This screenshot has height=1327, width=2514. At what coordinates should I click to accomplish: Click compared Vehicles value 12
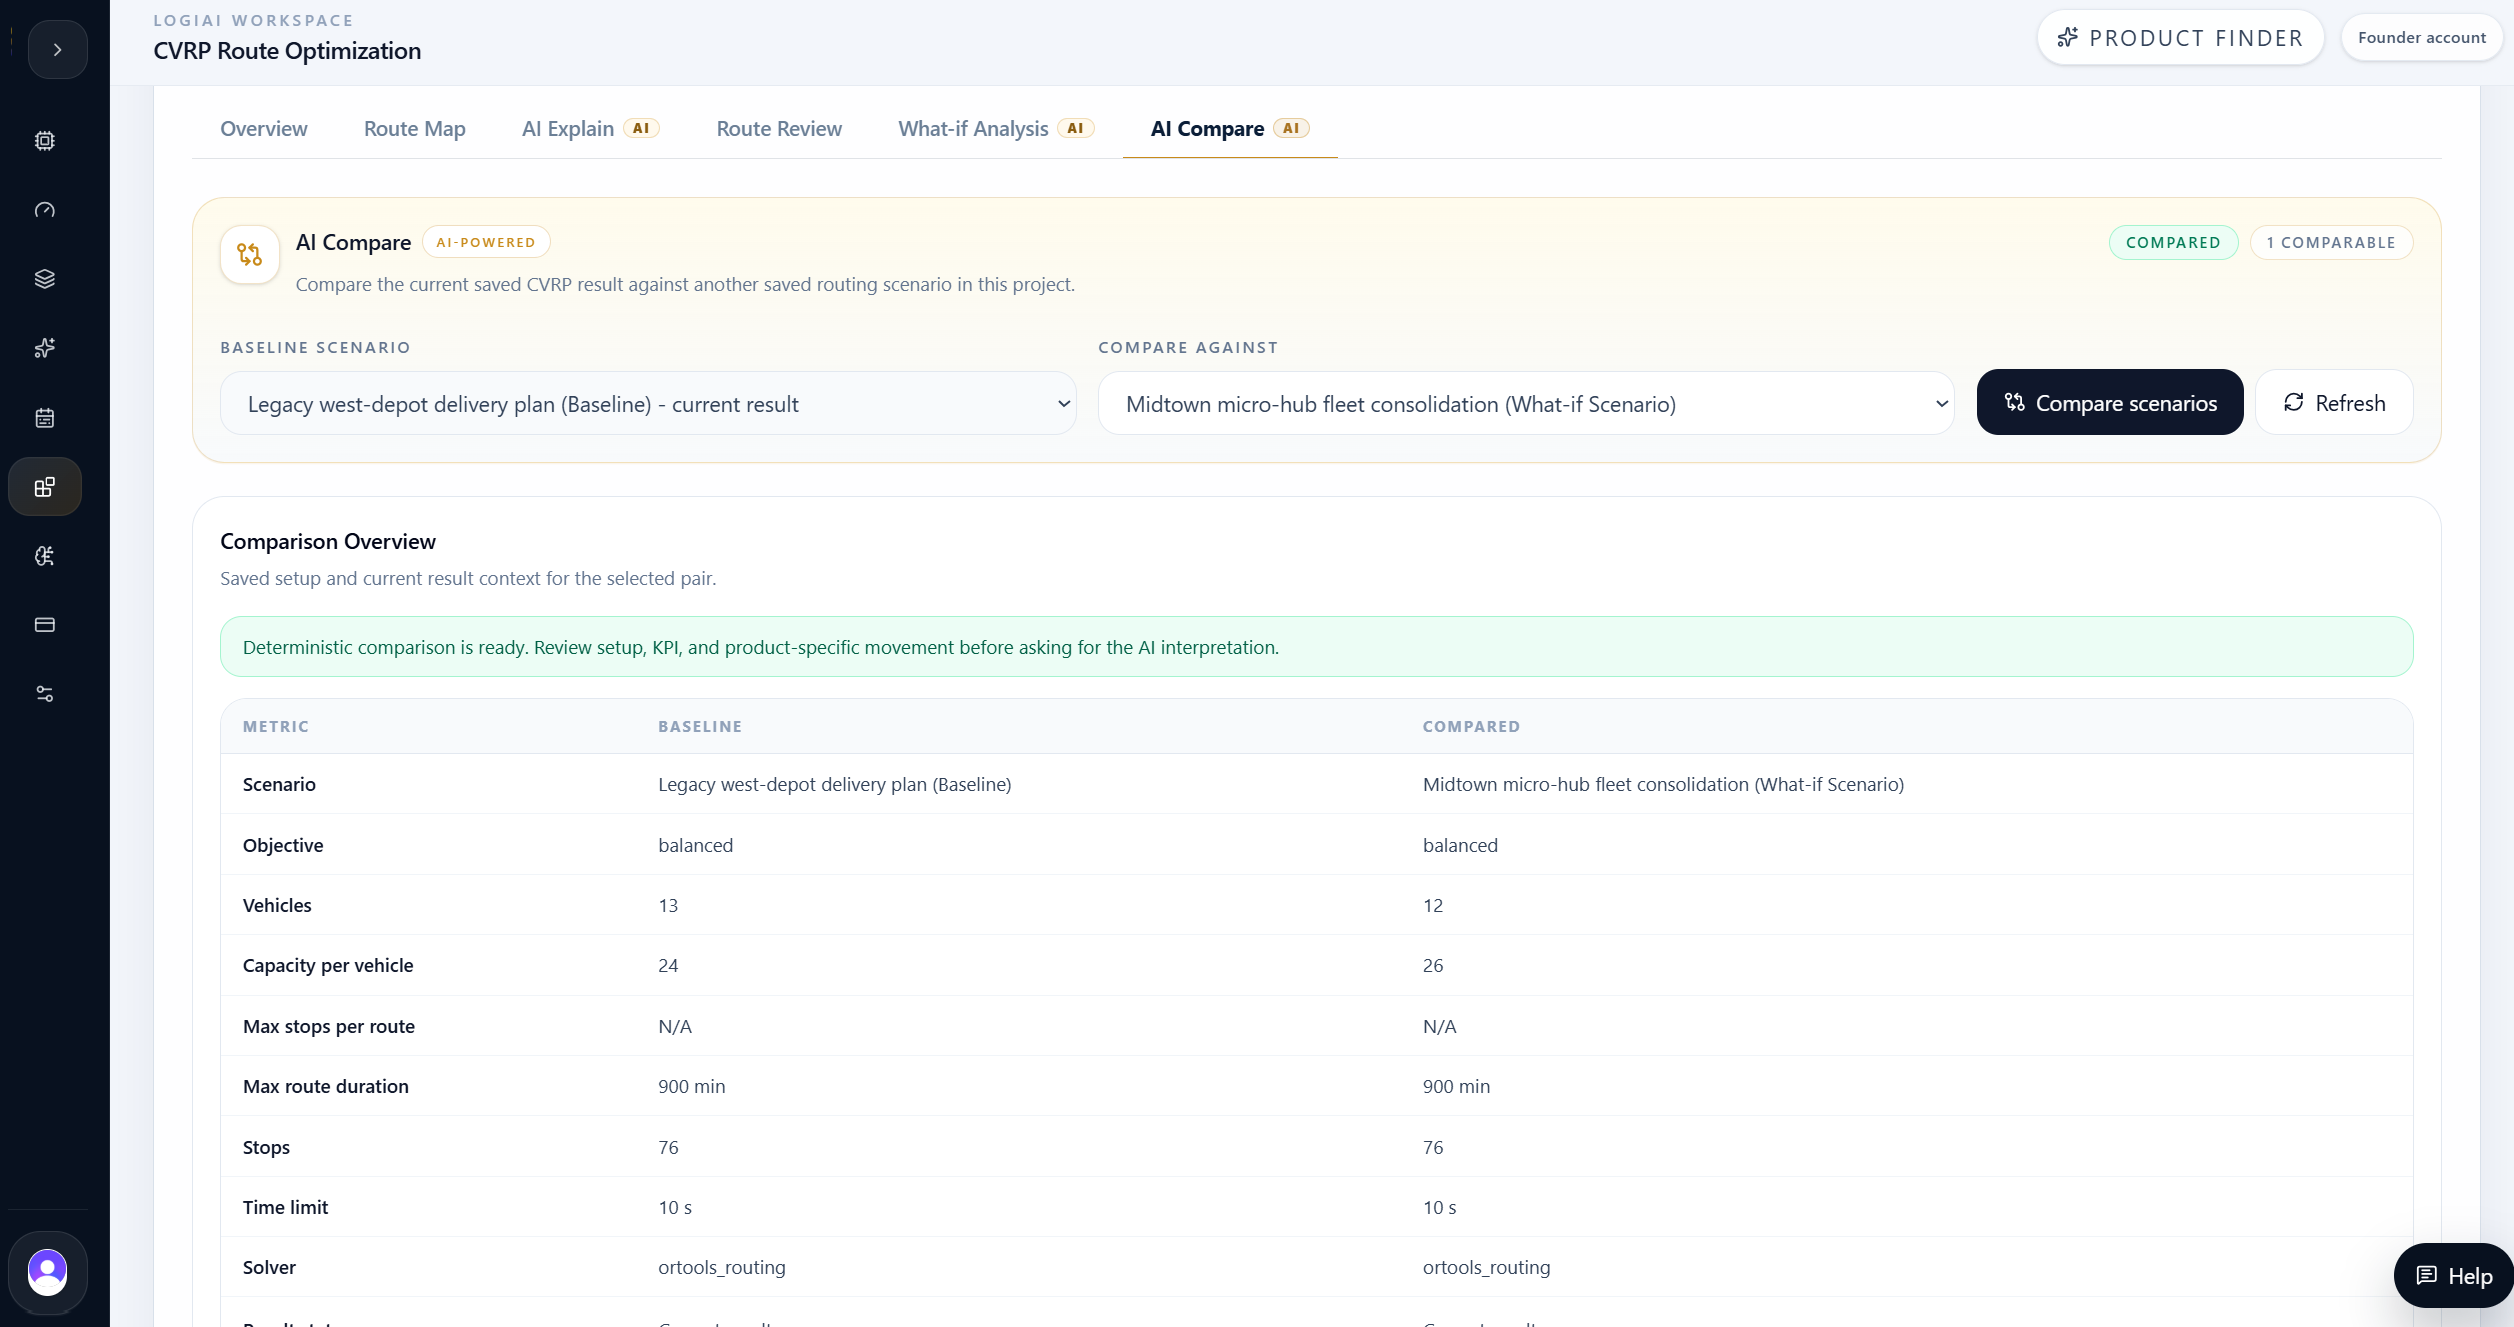1433,905
